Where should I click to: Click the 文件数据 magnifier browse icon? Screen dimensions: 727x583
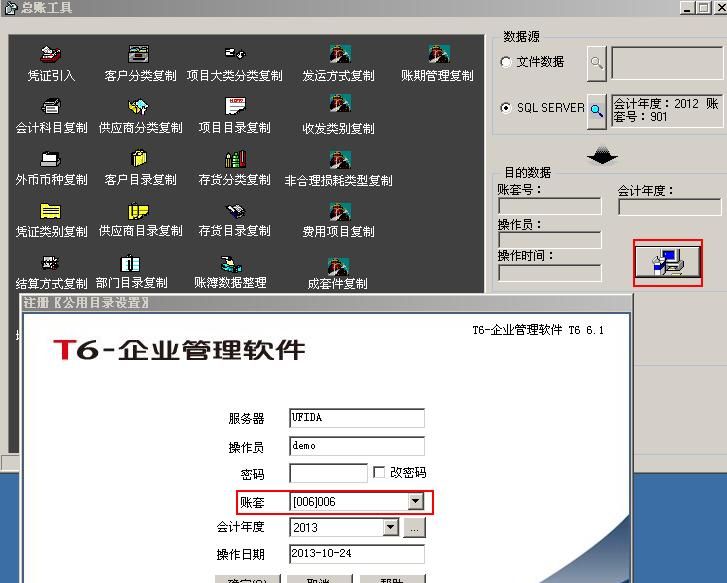[x=597, y=64]
